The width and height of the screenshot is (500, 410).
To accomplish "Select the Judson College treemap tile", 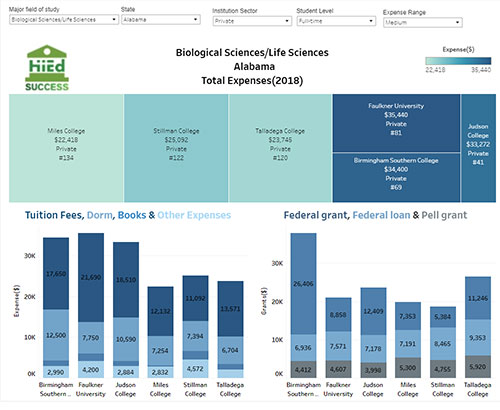I will 478,148.
